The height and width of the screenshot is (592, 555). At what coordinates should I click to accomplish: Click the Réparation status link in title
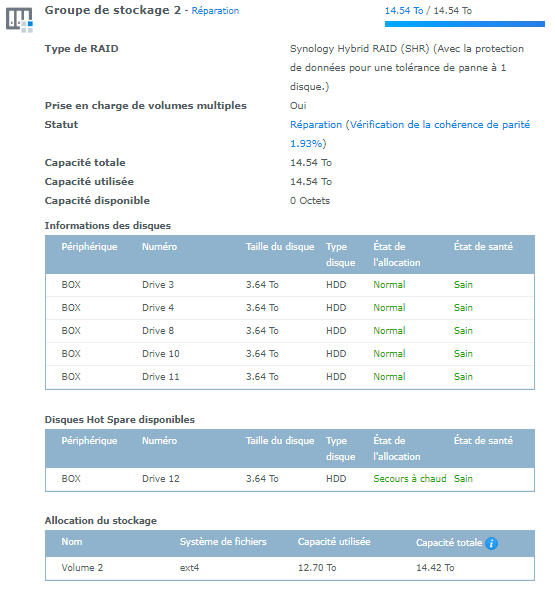coord(215,11)
